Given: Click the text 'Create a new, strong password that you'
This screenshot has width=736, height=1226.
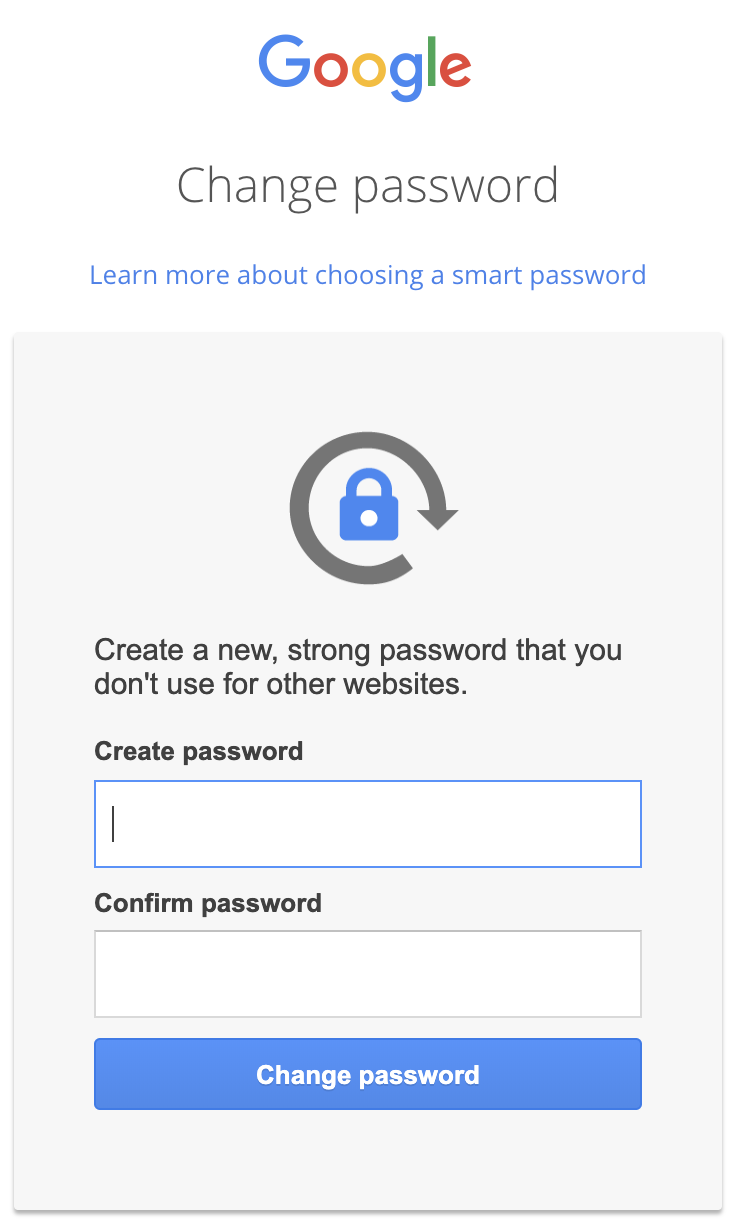Looking at the screenshot, I should pyautogui.click(x=358, y=650).
